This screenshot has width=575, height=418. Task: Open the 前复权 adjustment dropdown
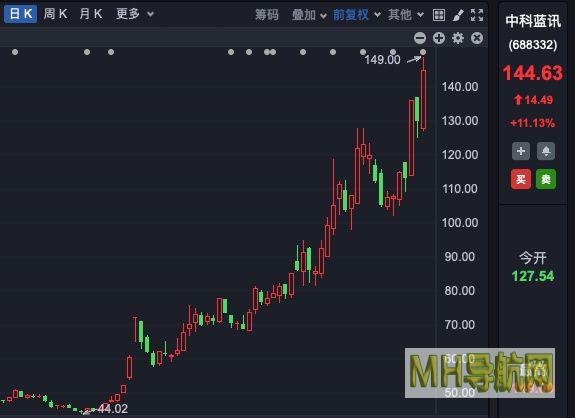click(x=356, y=15)
